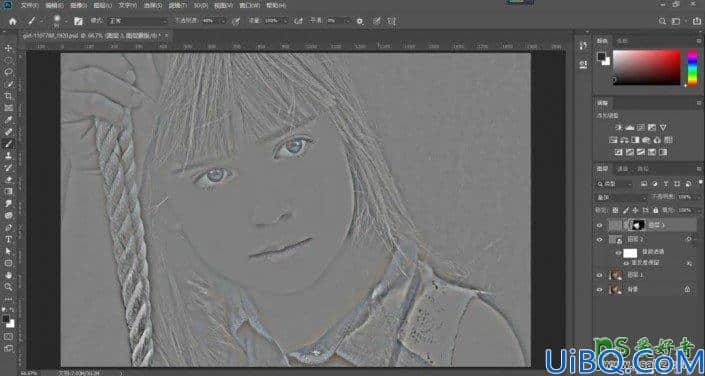This screenshot has height=376, width=705.
Task: Select the Eyedropper tool
Action: [x=9, y=120]
